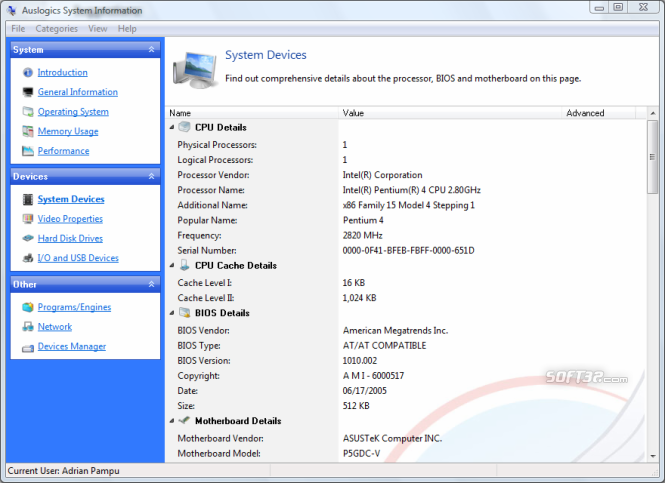Screen dimensions: 665x483
Task: Click the vertical scrollbar thumb
Action: pyautogui.click(x=653, y=156)
